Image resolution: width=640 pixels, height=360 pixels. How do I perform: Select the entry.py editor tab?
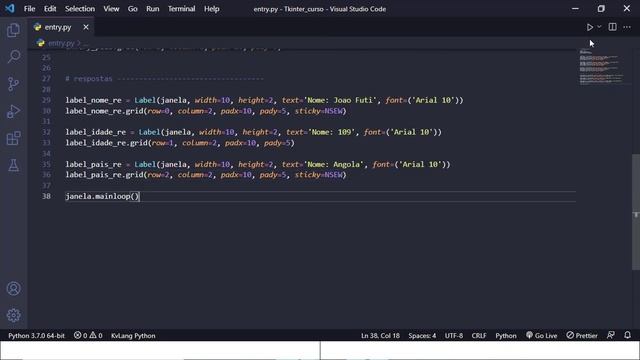pos(61,27)
